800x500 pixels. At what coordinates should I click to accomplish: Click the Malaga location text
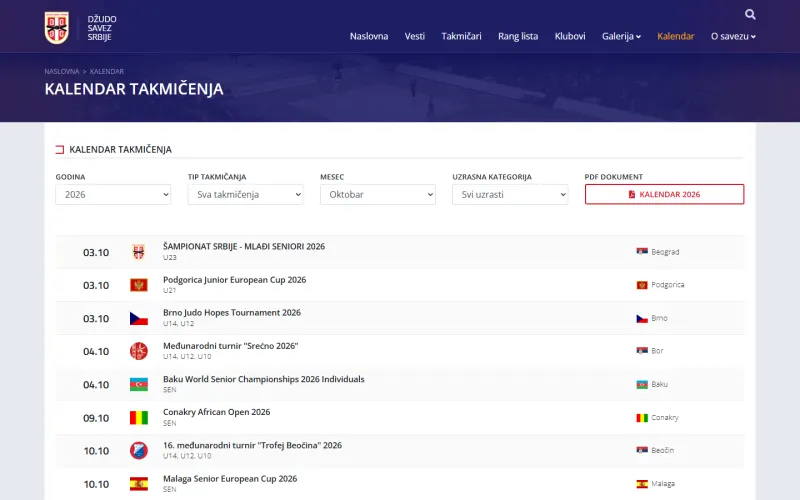(x=663, y=484)
